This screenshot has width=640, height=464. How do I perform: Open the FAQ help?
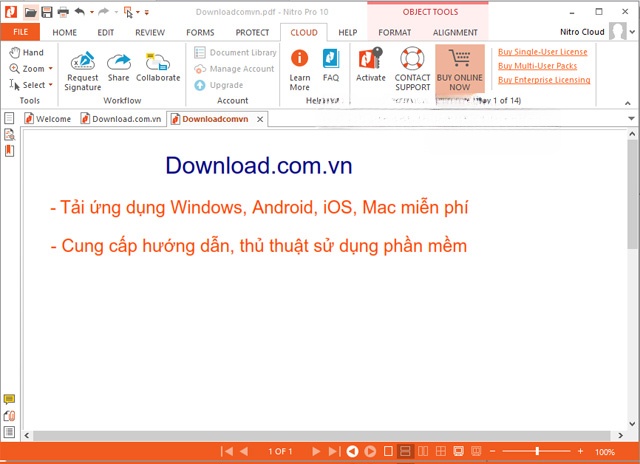coord(331,65)
